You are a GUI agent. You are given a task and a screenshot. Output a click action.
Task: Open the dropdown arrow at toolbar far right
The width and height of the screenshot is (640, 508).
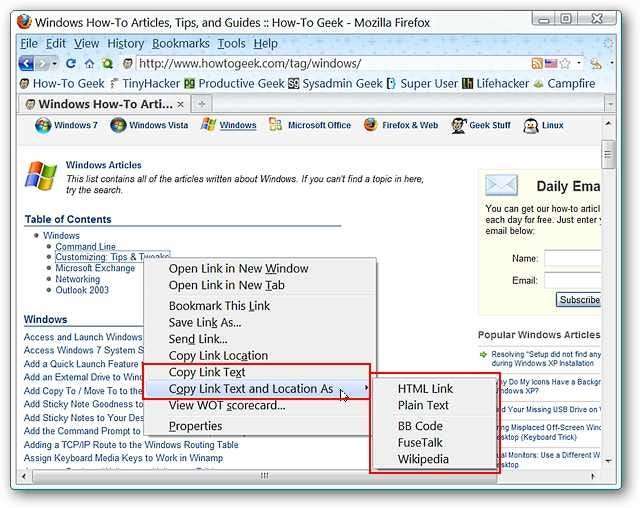tap(611, 63)
